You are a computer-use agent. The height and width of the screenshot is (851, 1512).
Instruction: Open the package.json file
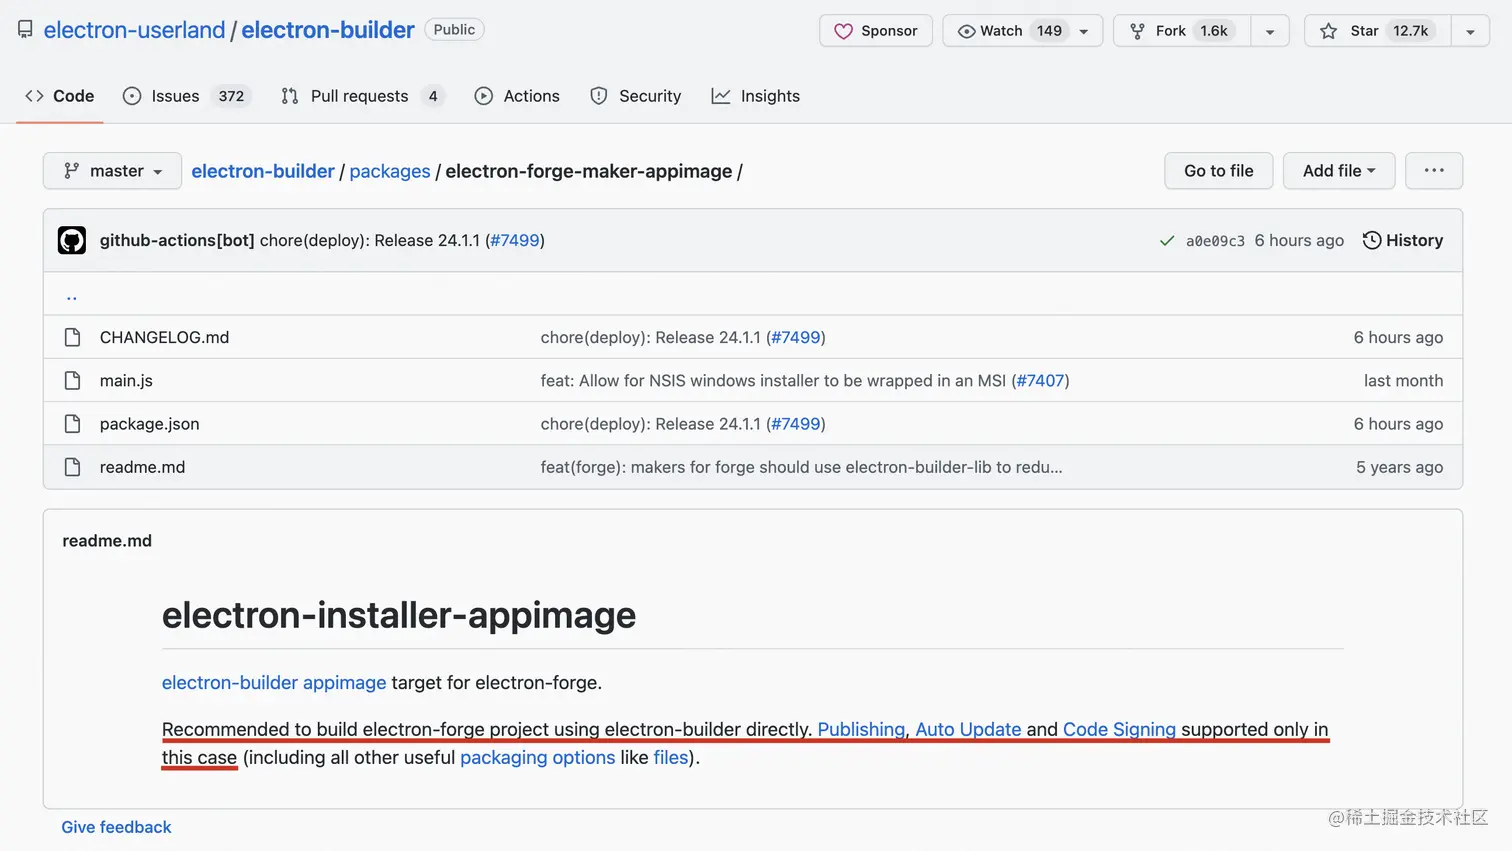click(x=149, y=423)
